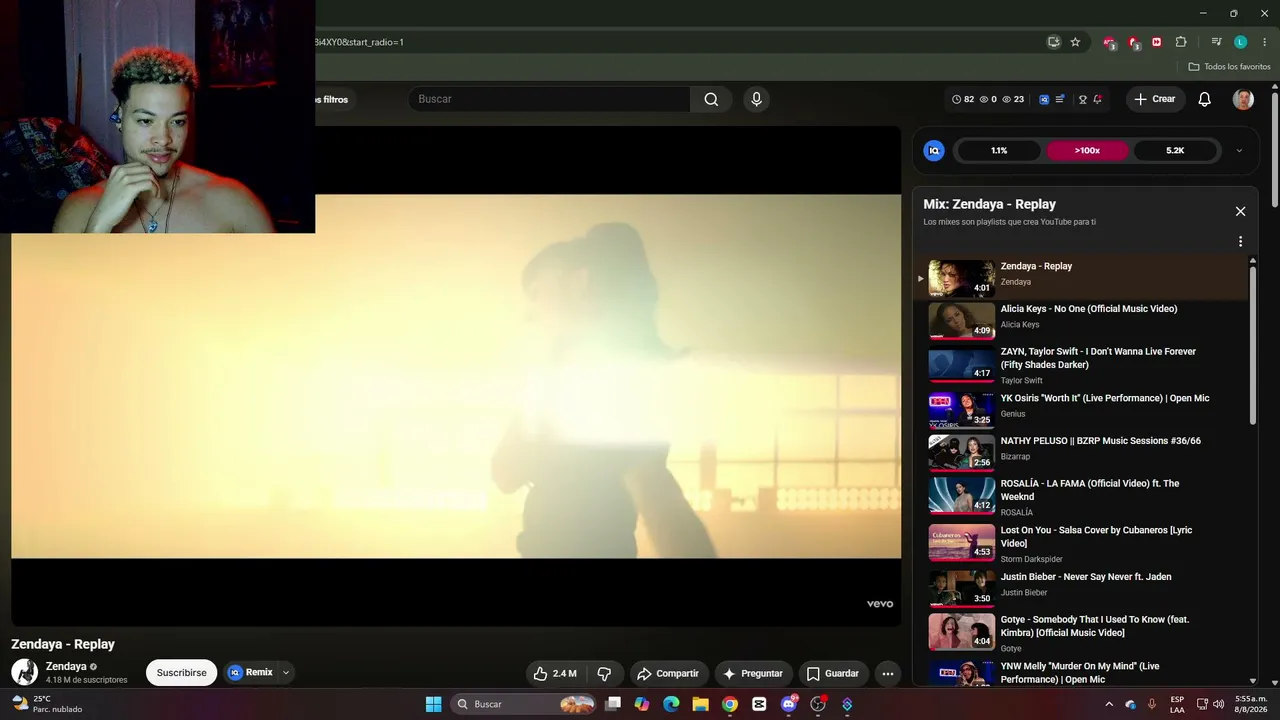Open the Chrome profile avatar L

pyautogui.click(x=1240, y=42)
